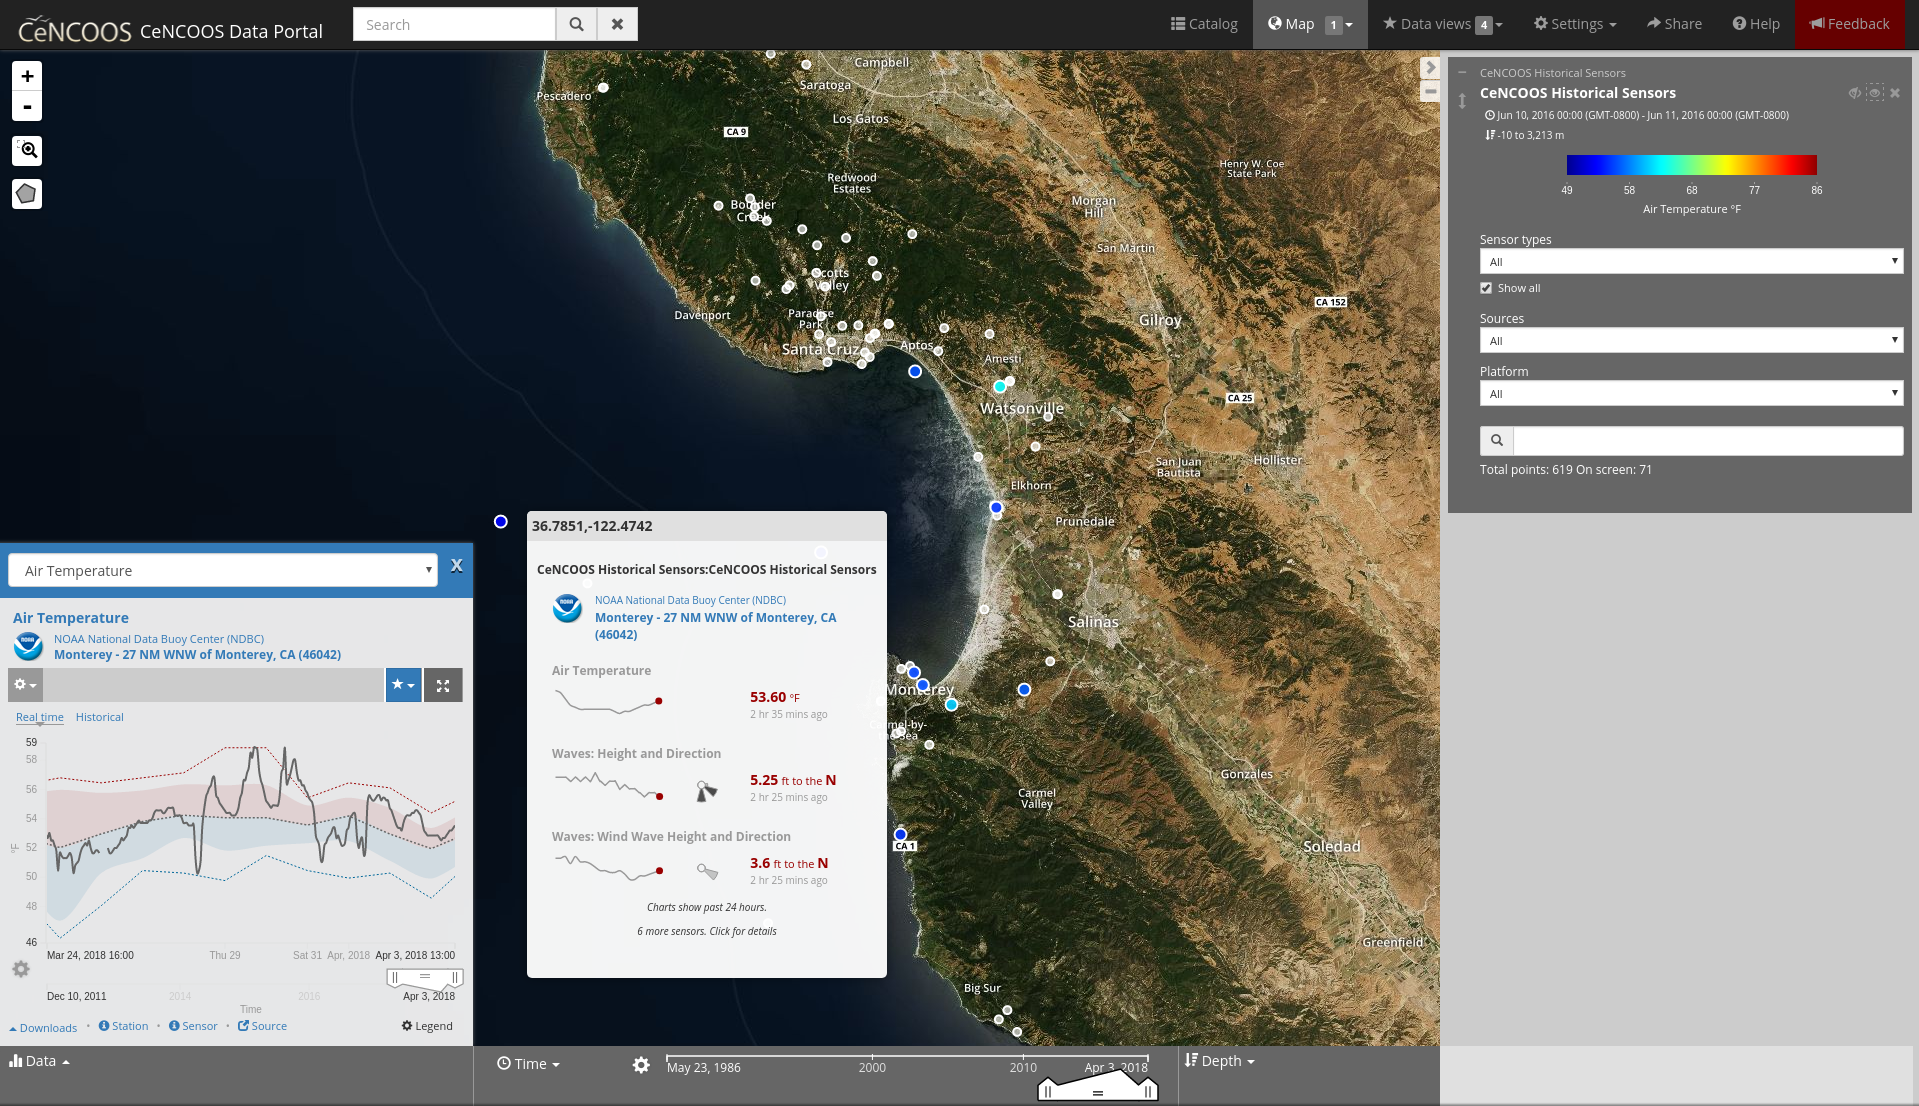Screen dimensions: 1919x1106
Task: Open the Sensor types dropdown
Action: click(1691, 262)
